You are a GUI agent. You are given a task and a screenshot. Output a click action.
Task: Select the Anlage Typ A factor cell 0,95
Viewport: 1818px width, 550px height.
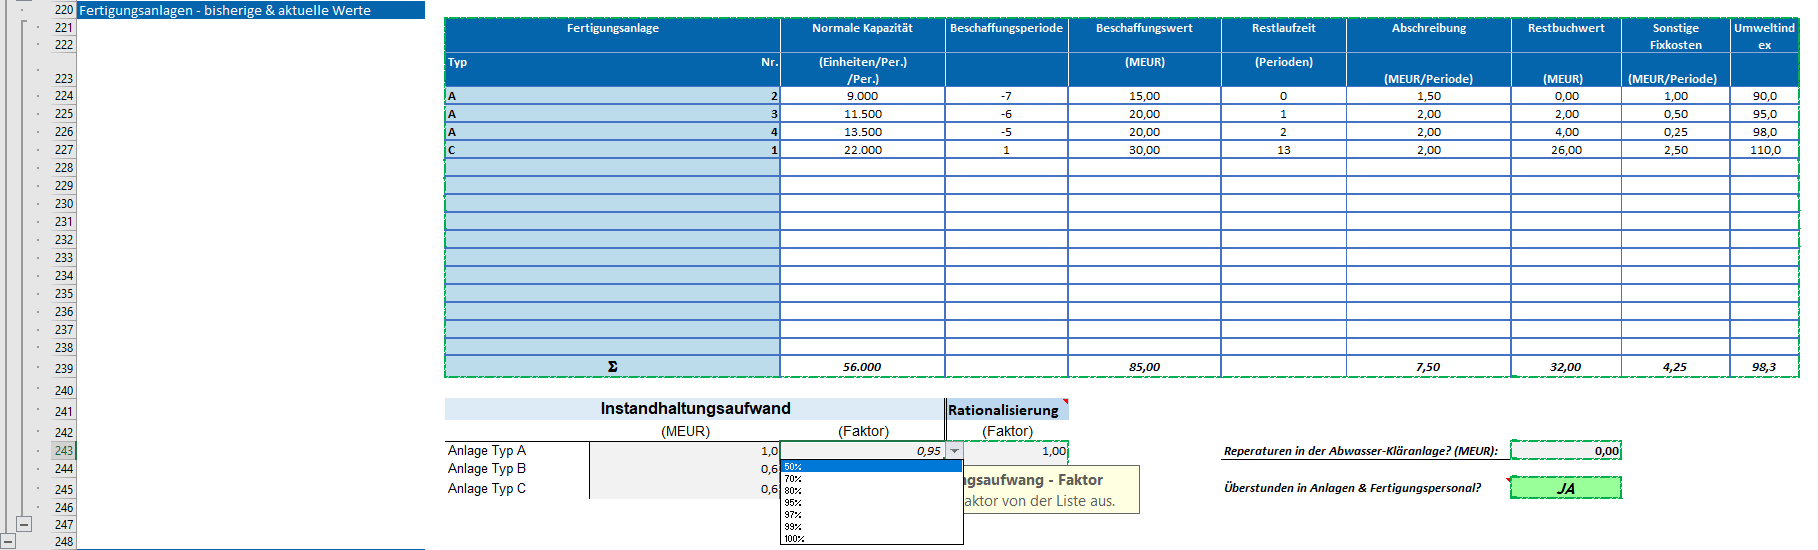click(862, 451)
